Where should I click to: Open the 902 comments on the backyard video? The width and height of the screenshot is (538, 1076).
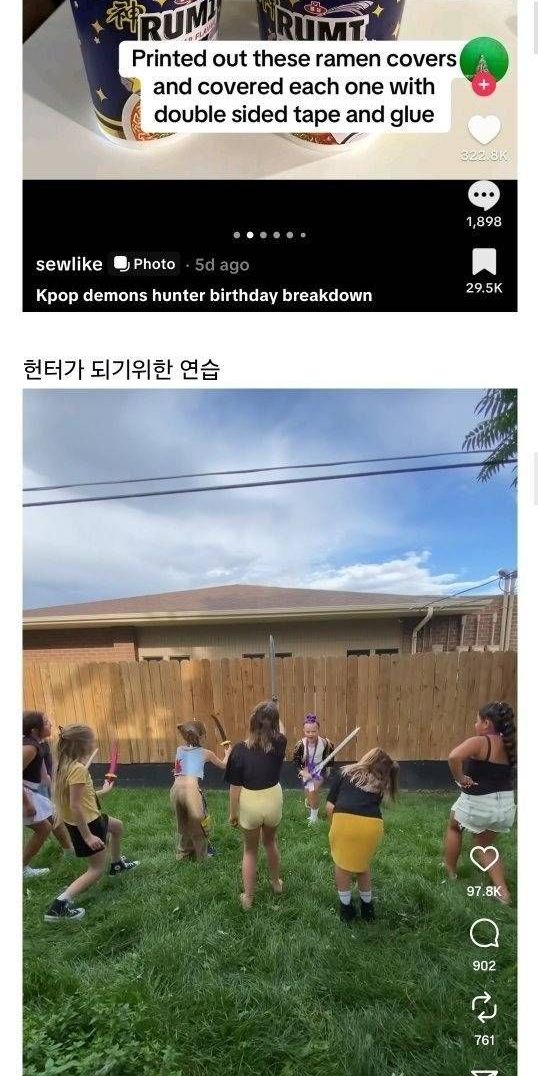coord(484,933)
